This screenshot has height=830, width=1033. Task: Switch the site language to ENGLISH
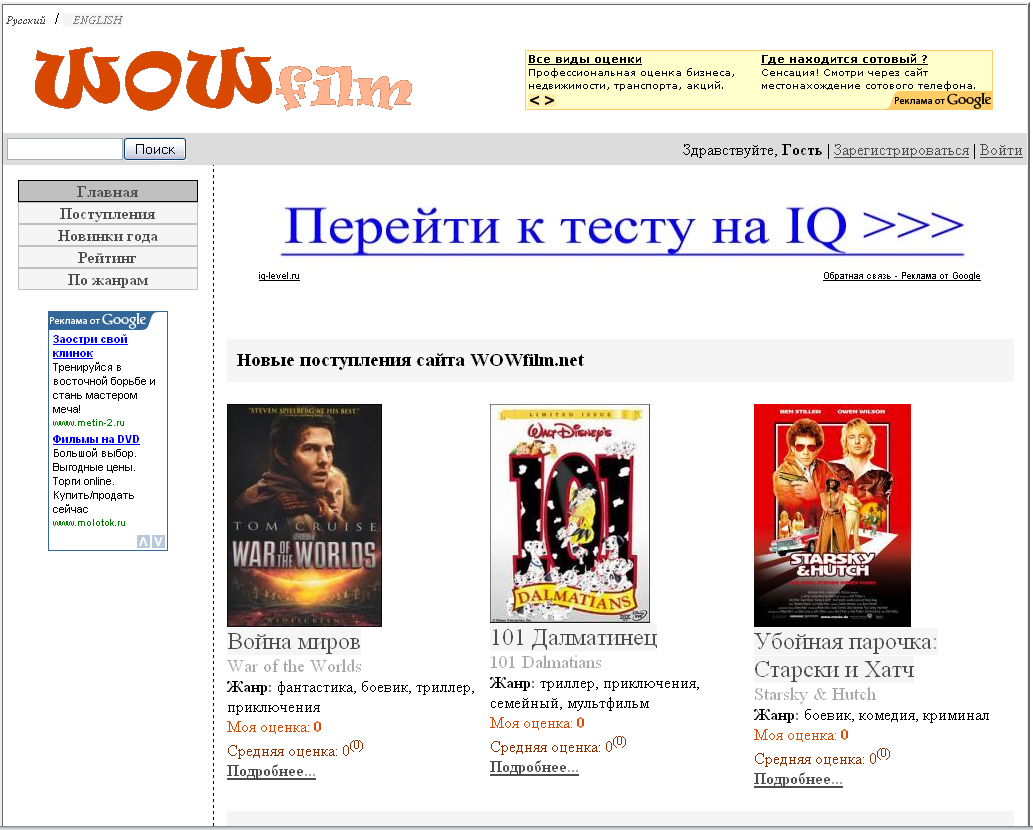click(96, 18)
